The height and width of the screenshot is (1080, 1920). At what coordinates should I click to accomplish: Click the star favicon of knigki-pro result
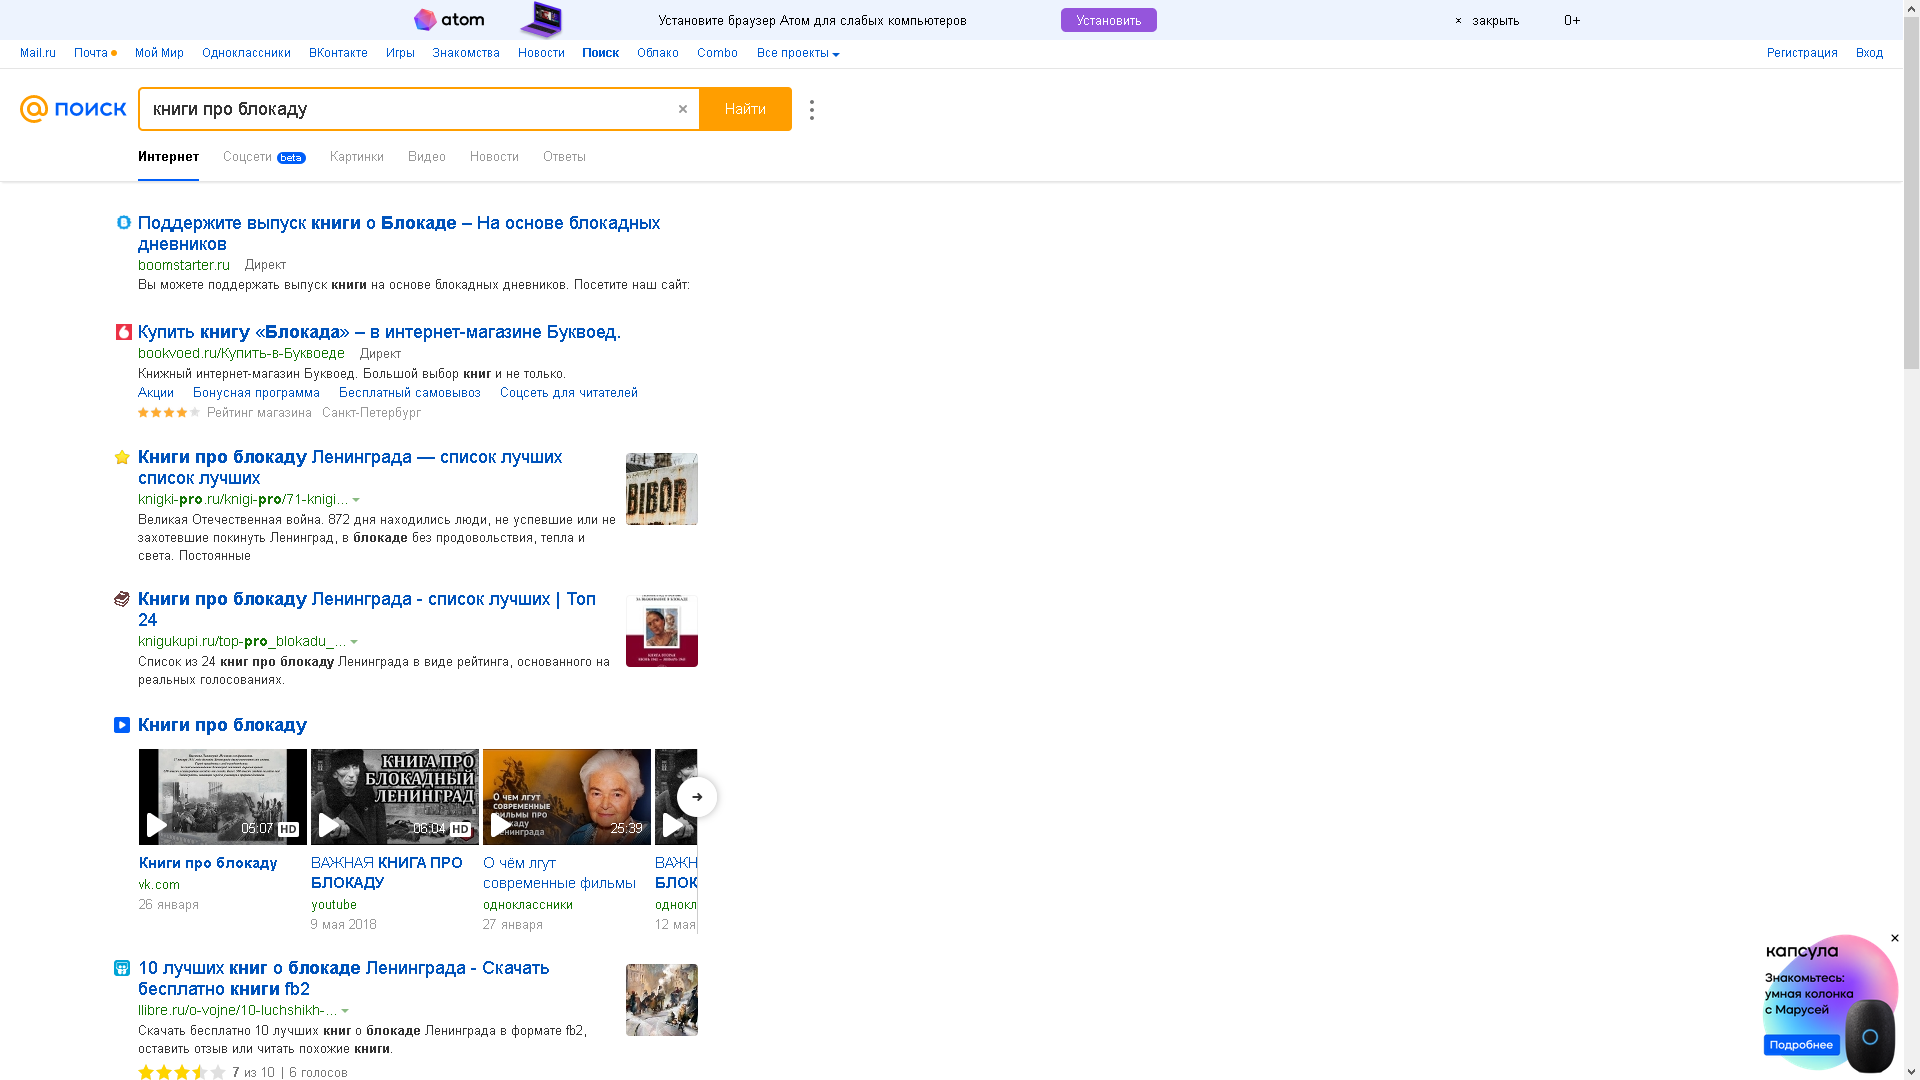point(122,457)
